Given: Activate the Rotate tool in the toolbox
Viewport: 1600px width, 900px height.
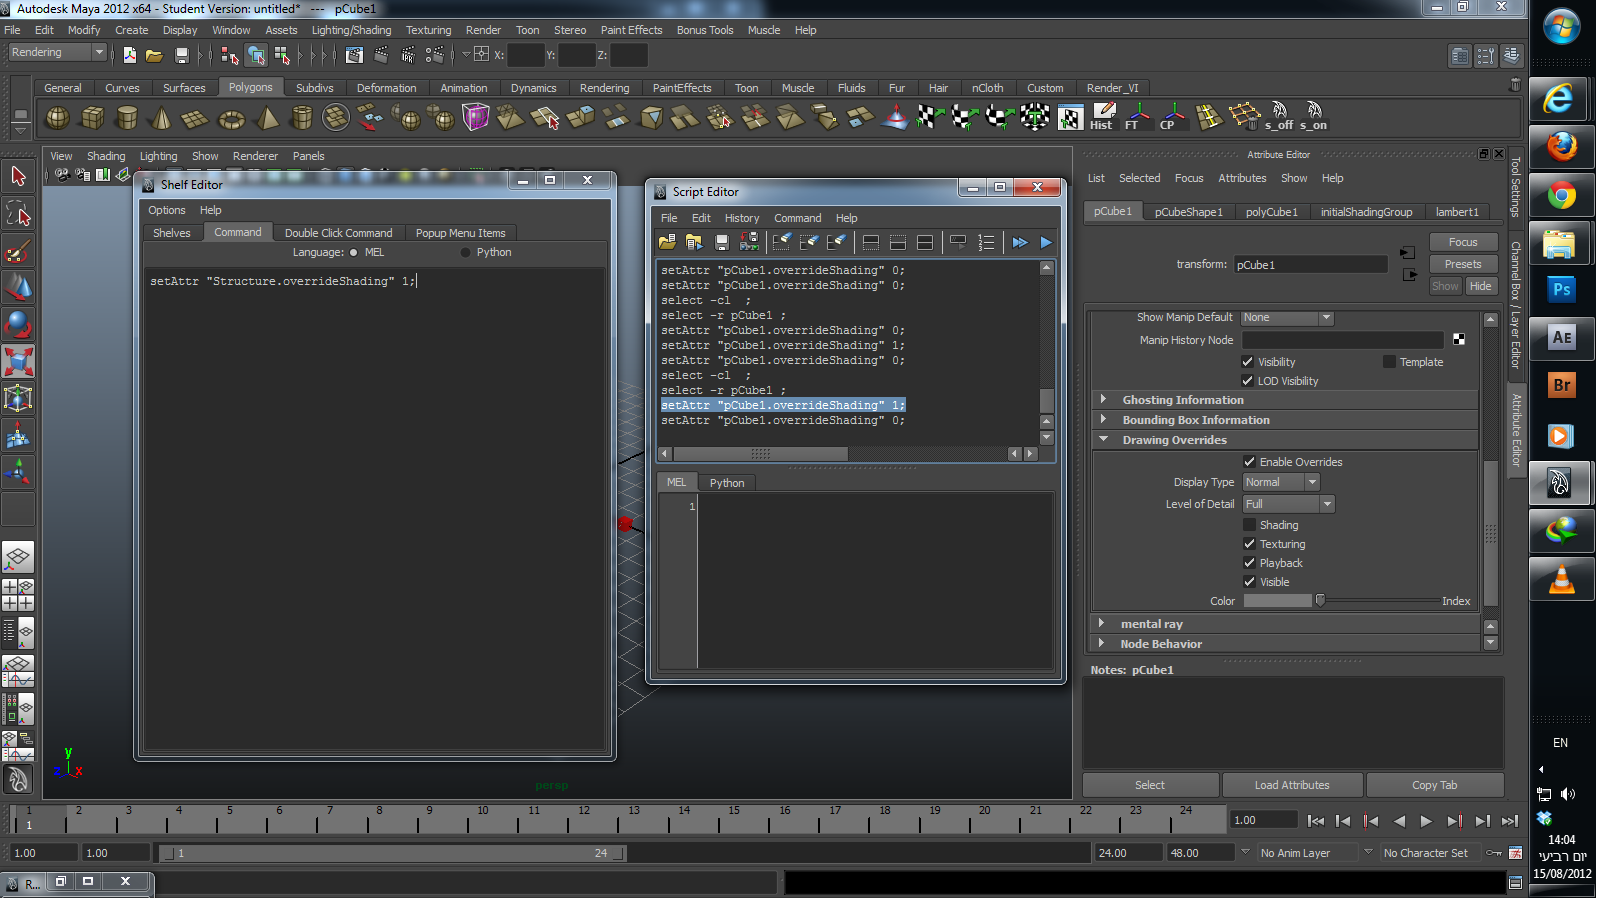Looking at the screenshot, I should point(18,325).
